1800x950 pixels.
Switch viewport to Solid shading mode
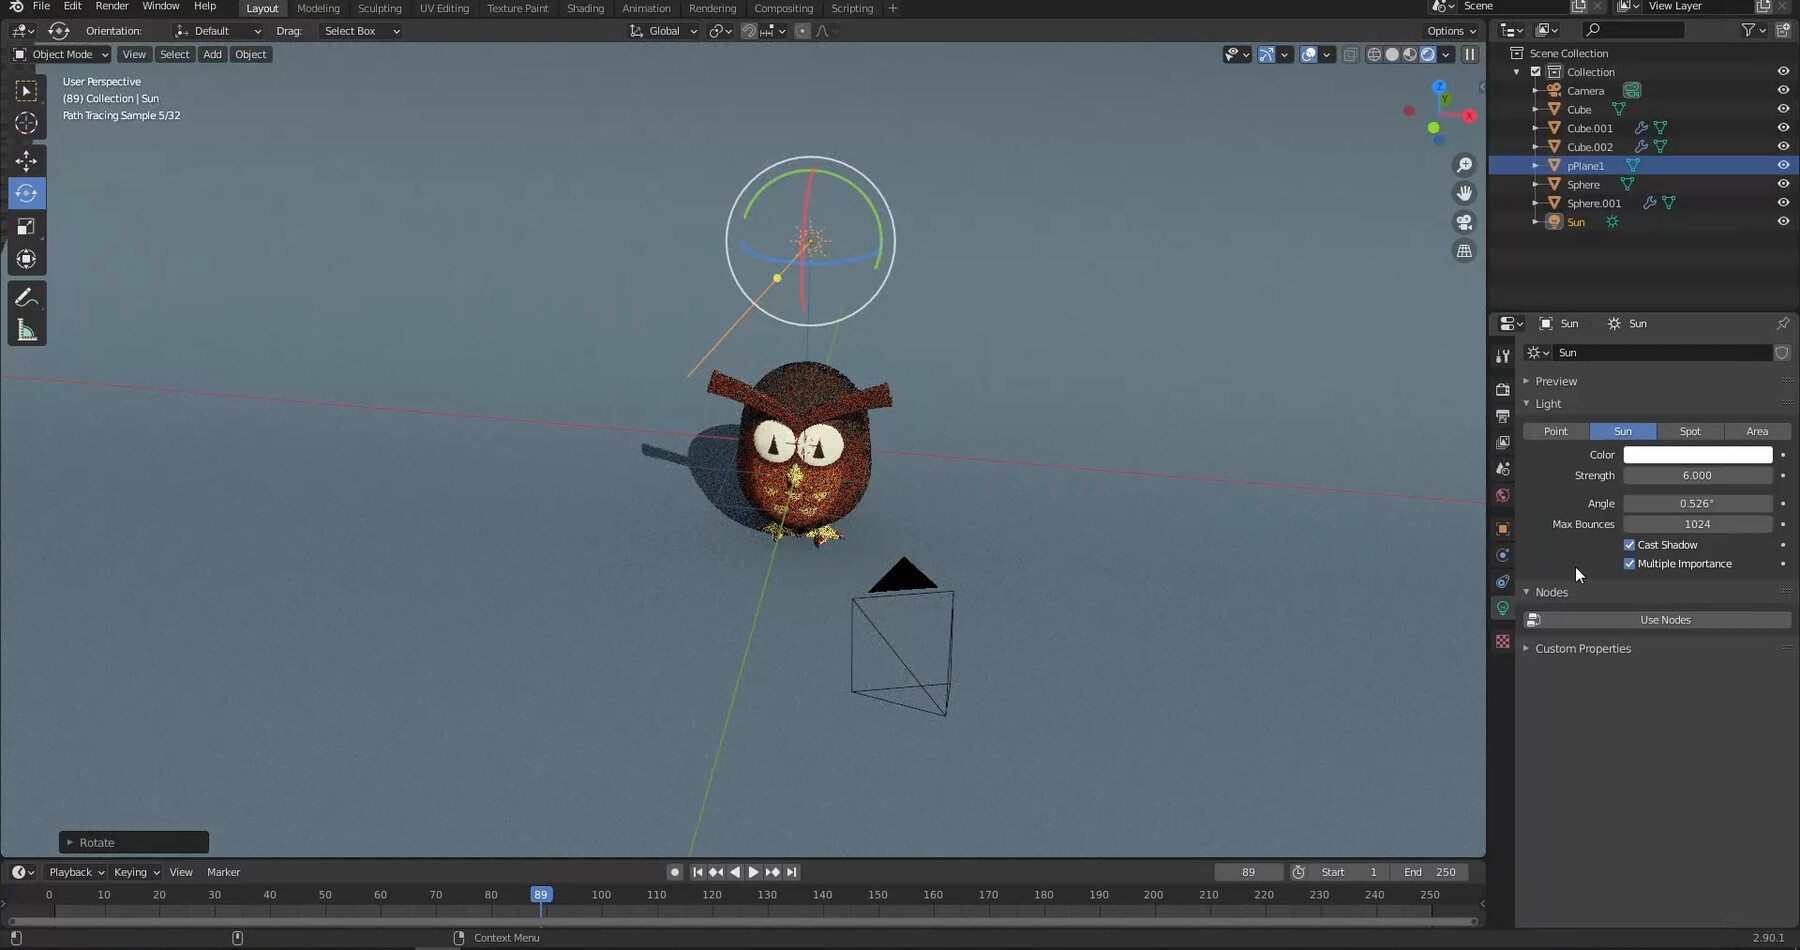point(1391,55)
